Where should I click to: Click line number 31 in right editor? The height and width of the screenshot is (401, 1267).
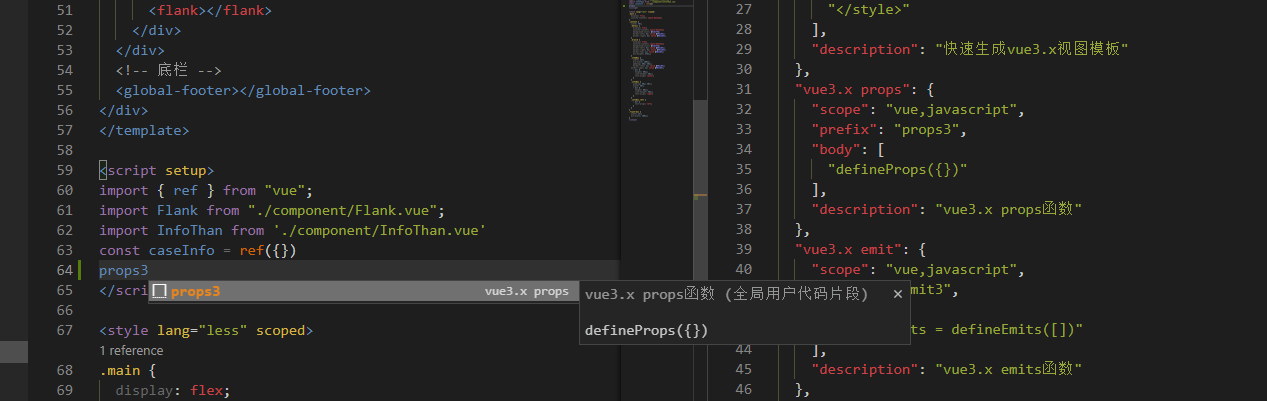click(x=742, y=89)
